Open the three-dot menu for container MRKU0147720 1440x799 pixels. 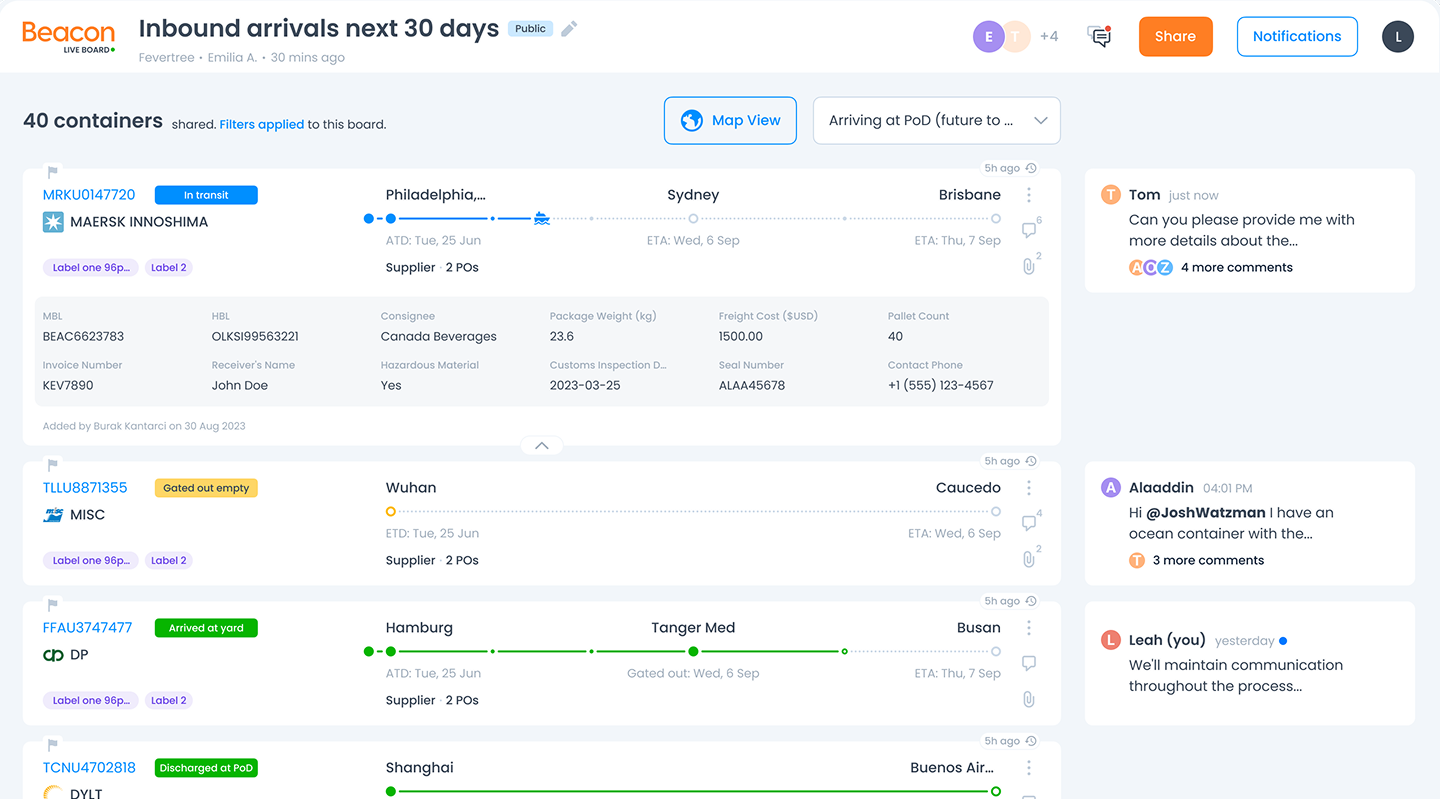click(1029, 195)
